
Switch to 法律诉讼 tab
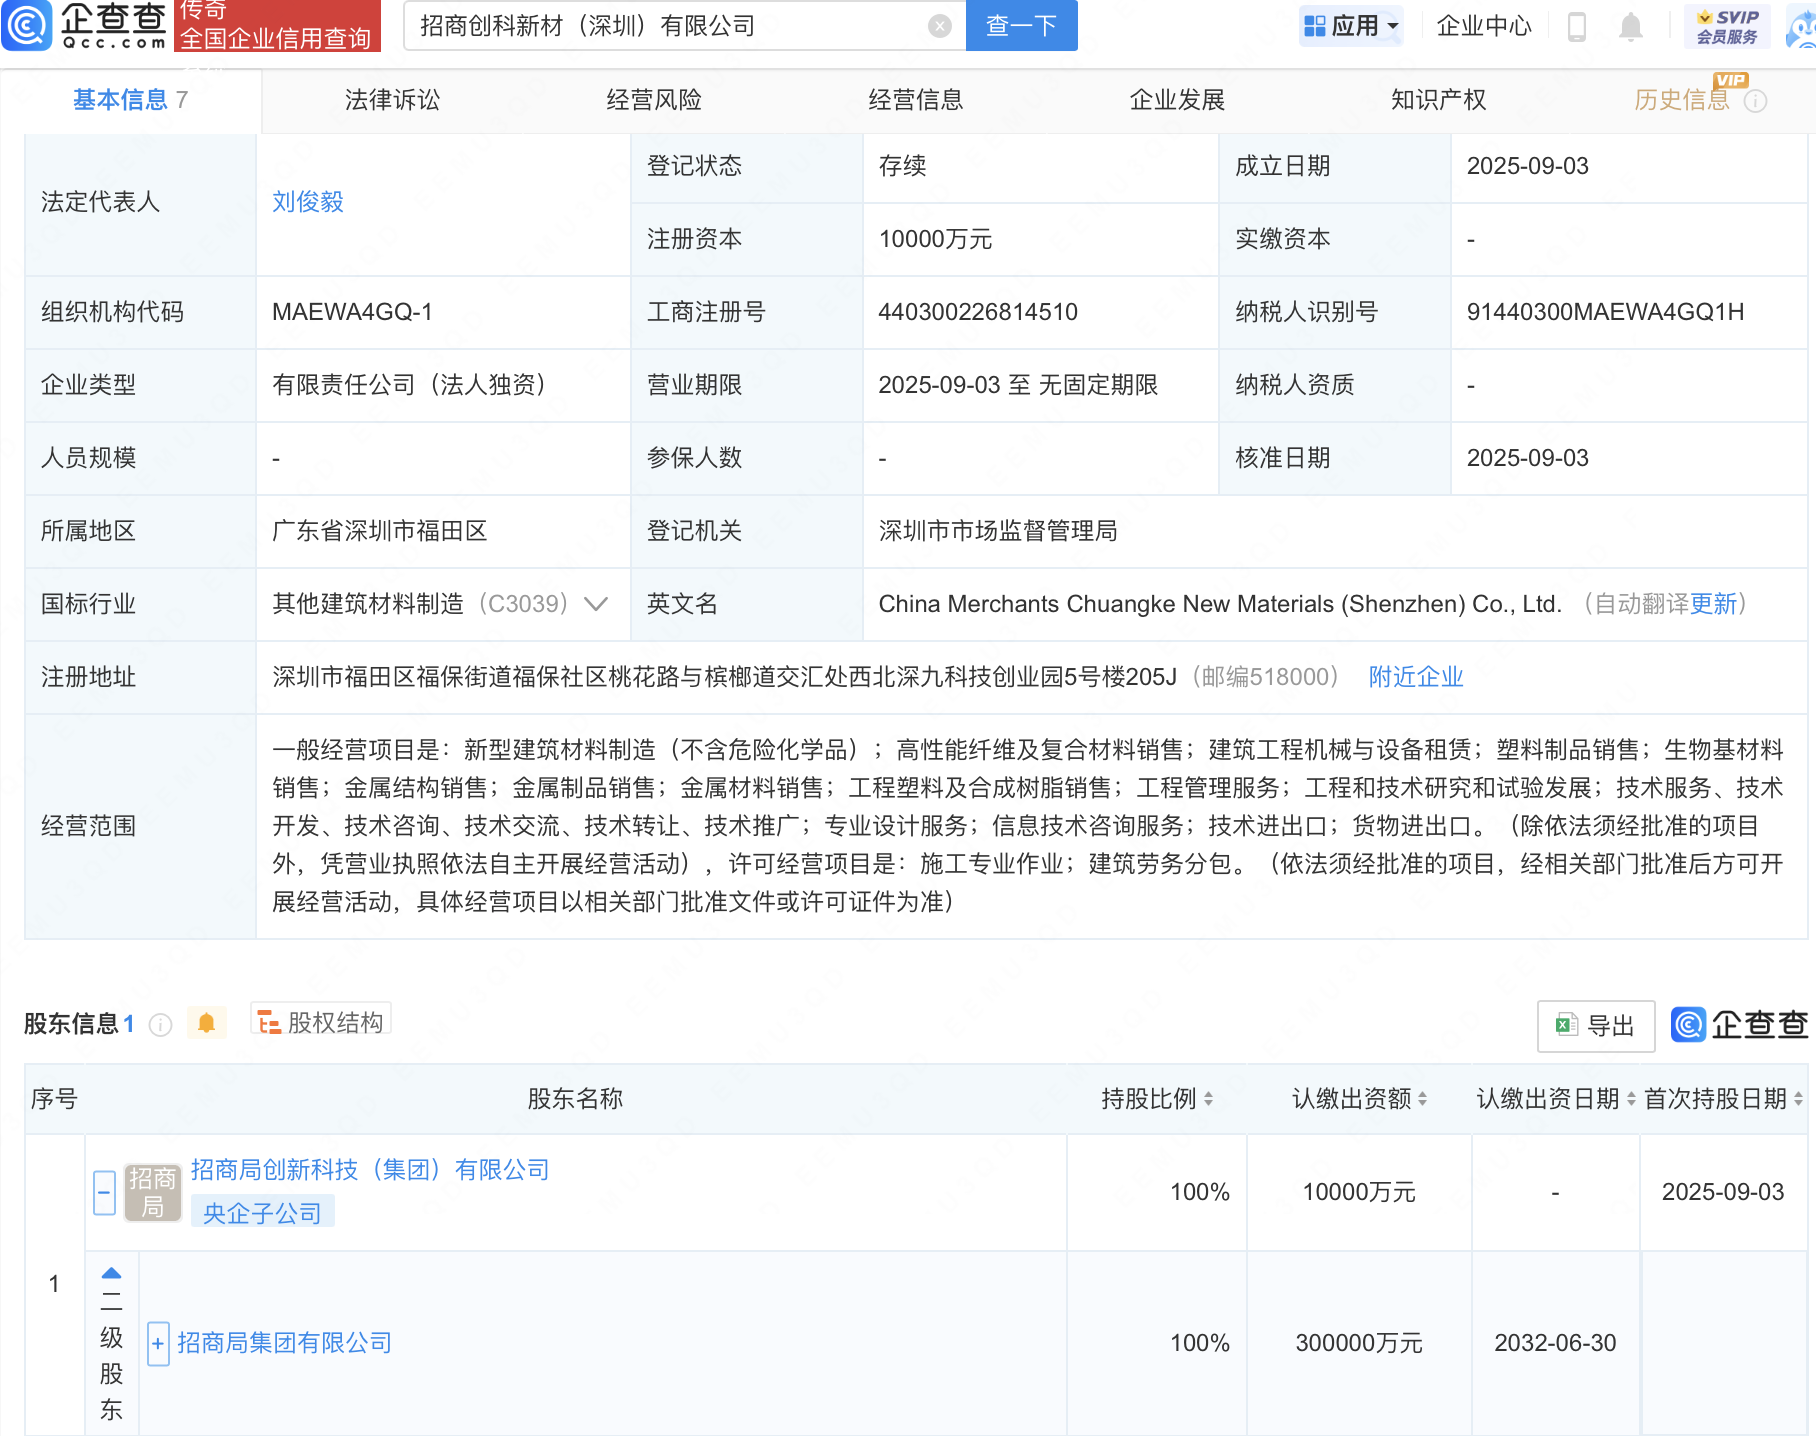point(392,100)
